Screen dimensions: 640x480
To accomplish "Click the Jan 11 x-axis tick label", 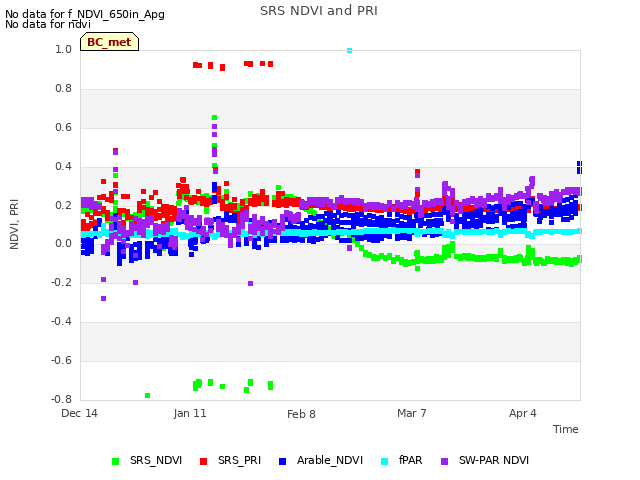I will pos(190,413).
